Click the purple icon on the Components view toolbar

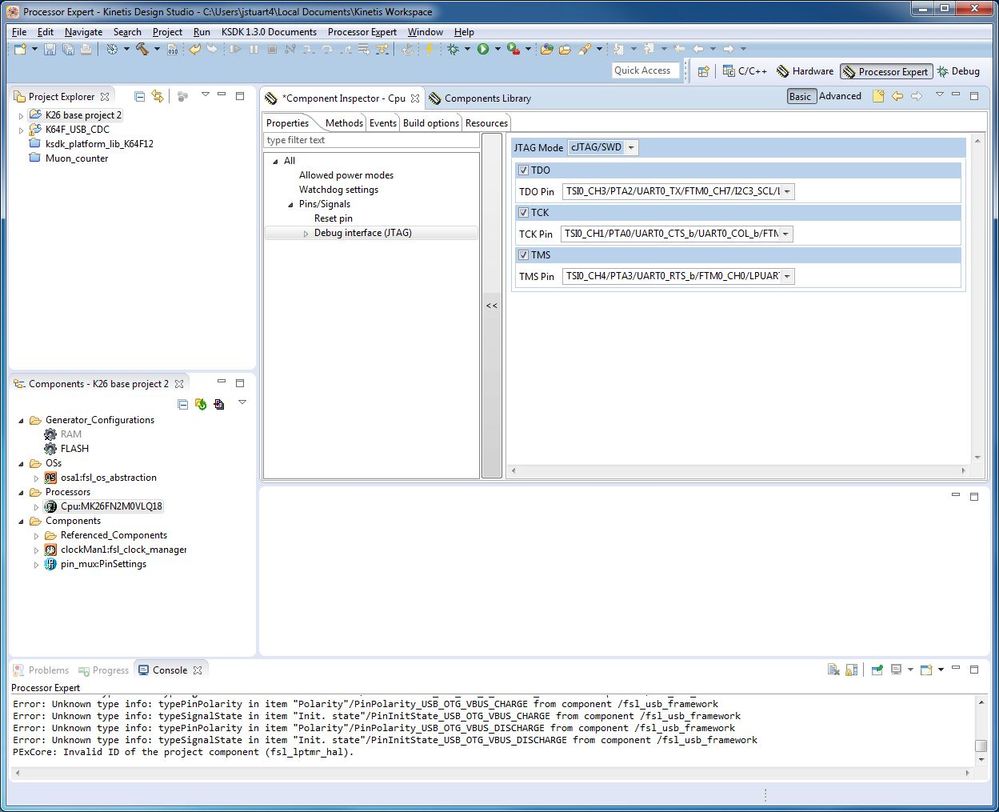tap(219, 404)
